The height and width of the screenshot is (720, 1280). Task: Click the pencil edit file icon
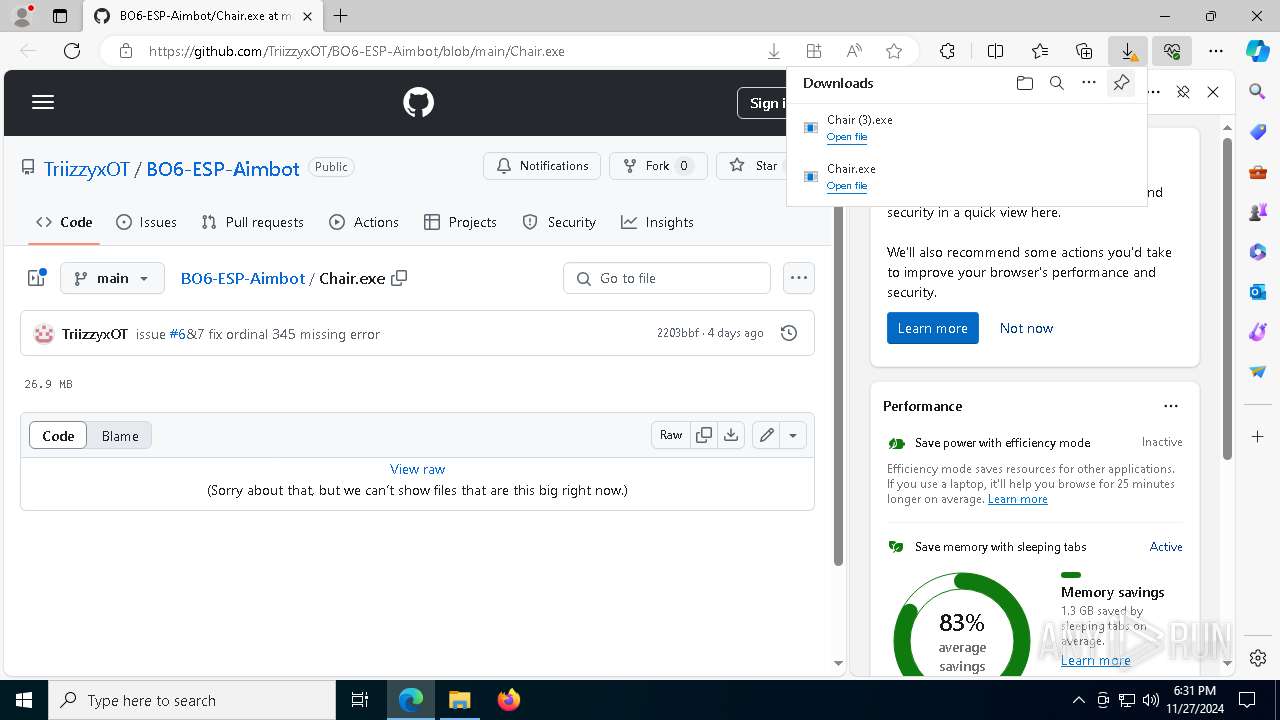click(x=766, y=435)
